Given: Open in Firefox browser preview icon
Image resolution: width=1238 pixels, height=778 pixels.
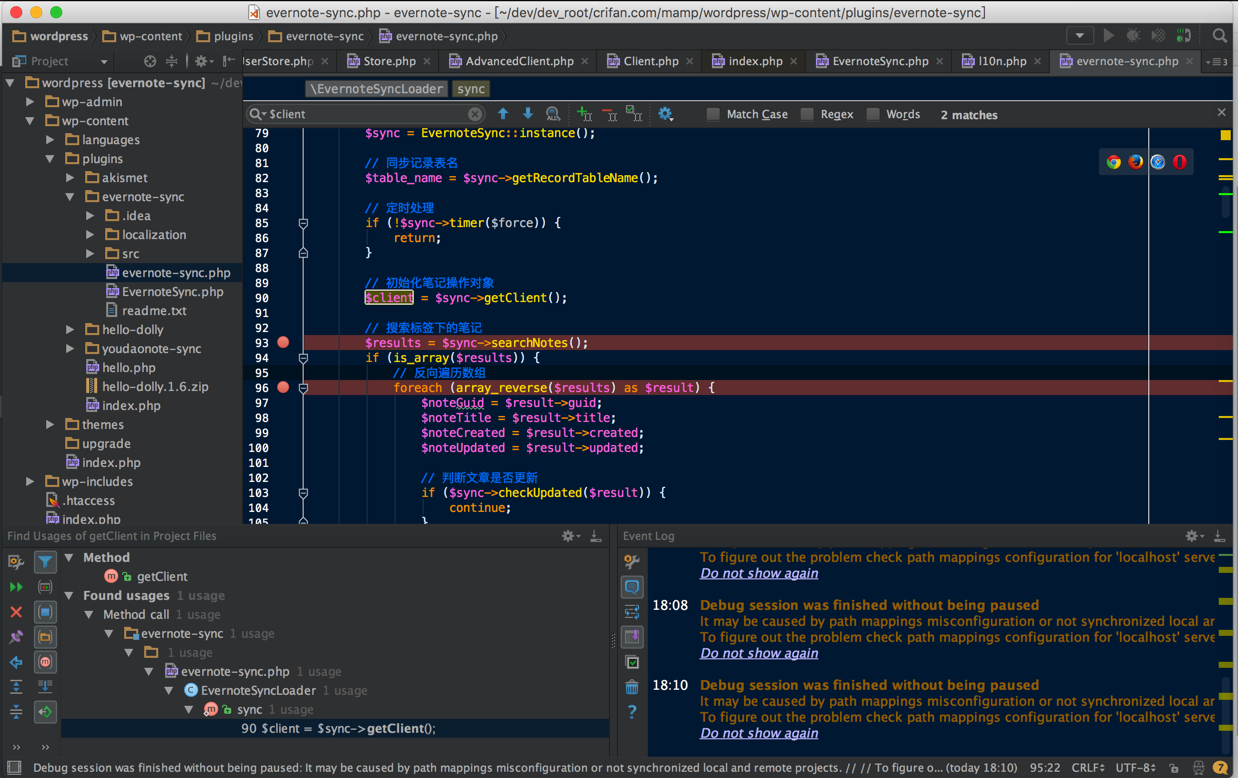Looking at the screenshot, I should 1135,162.
